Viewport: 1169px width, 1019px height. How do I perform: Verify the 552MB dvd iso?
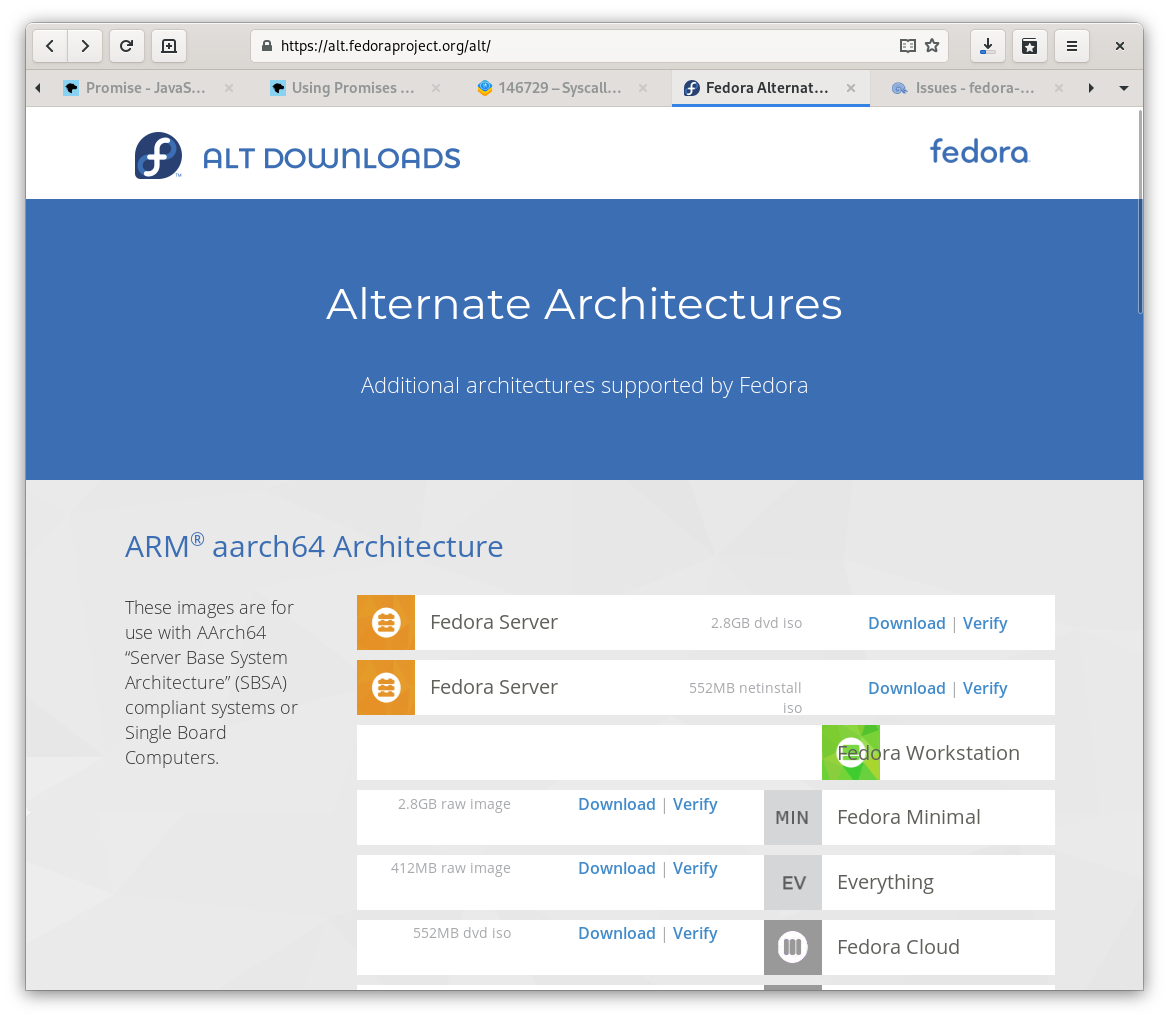coord(695,933)
